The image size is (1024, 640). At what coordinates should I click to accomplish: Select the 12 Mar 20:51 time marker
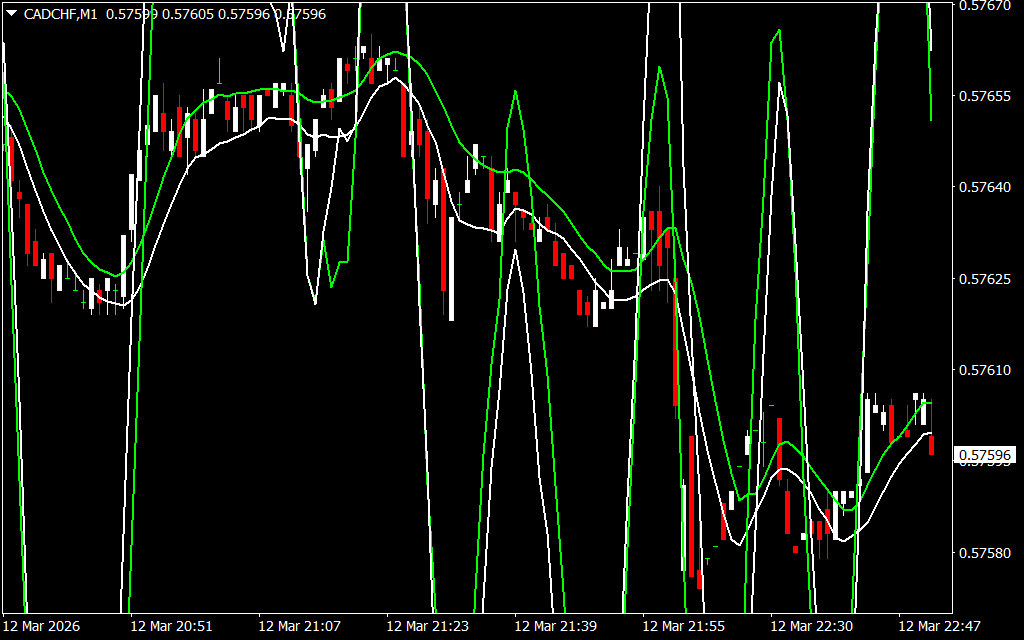pyautogui.click(x=171, y=626)
